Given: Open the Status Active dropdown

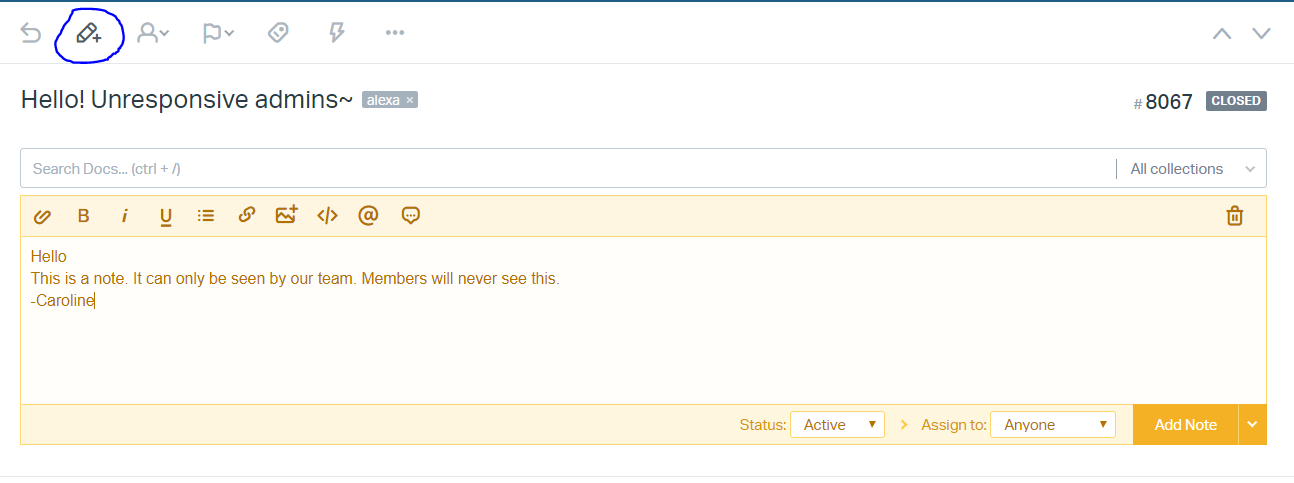Looking at the screenshot, I should pyautogui.click(x=837, y=425).
